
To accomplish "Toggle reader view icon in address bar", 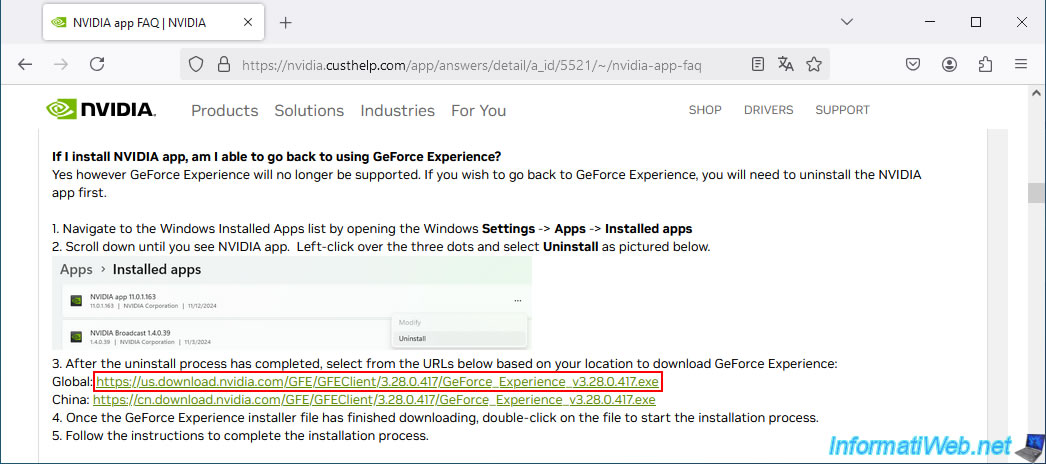I will pos(757,64).
